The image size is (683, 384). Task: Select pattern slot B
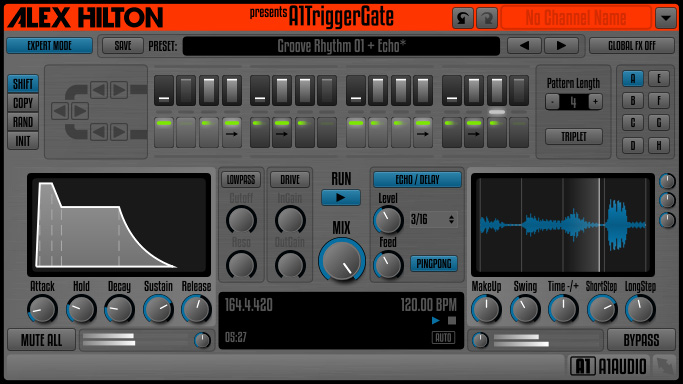pos(633,101)
